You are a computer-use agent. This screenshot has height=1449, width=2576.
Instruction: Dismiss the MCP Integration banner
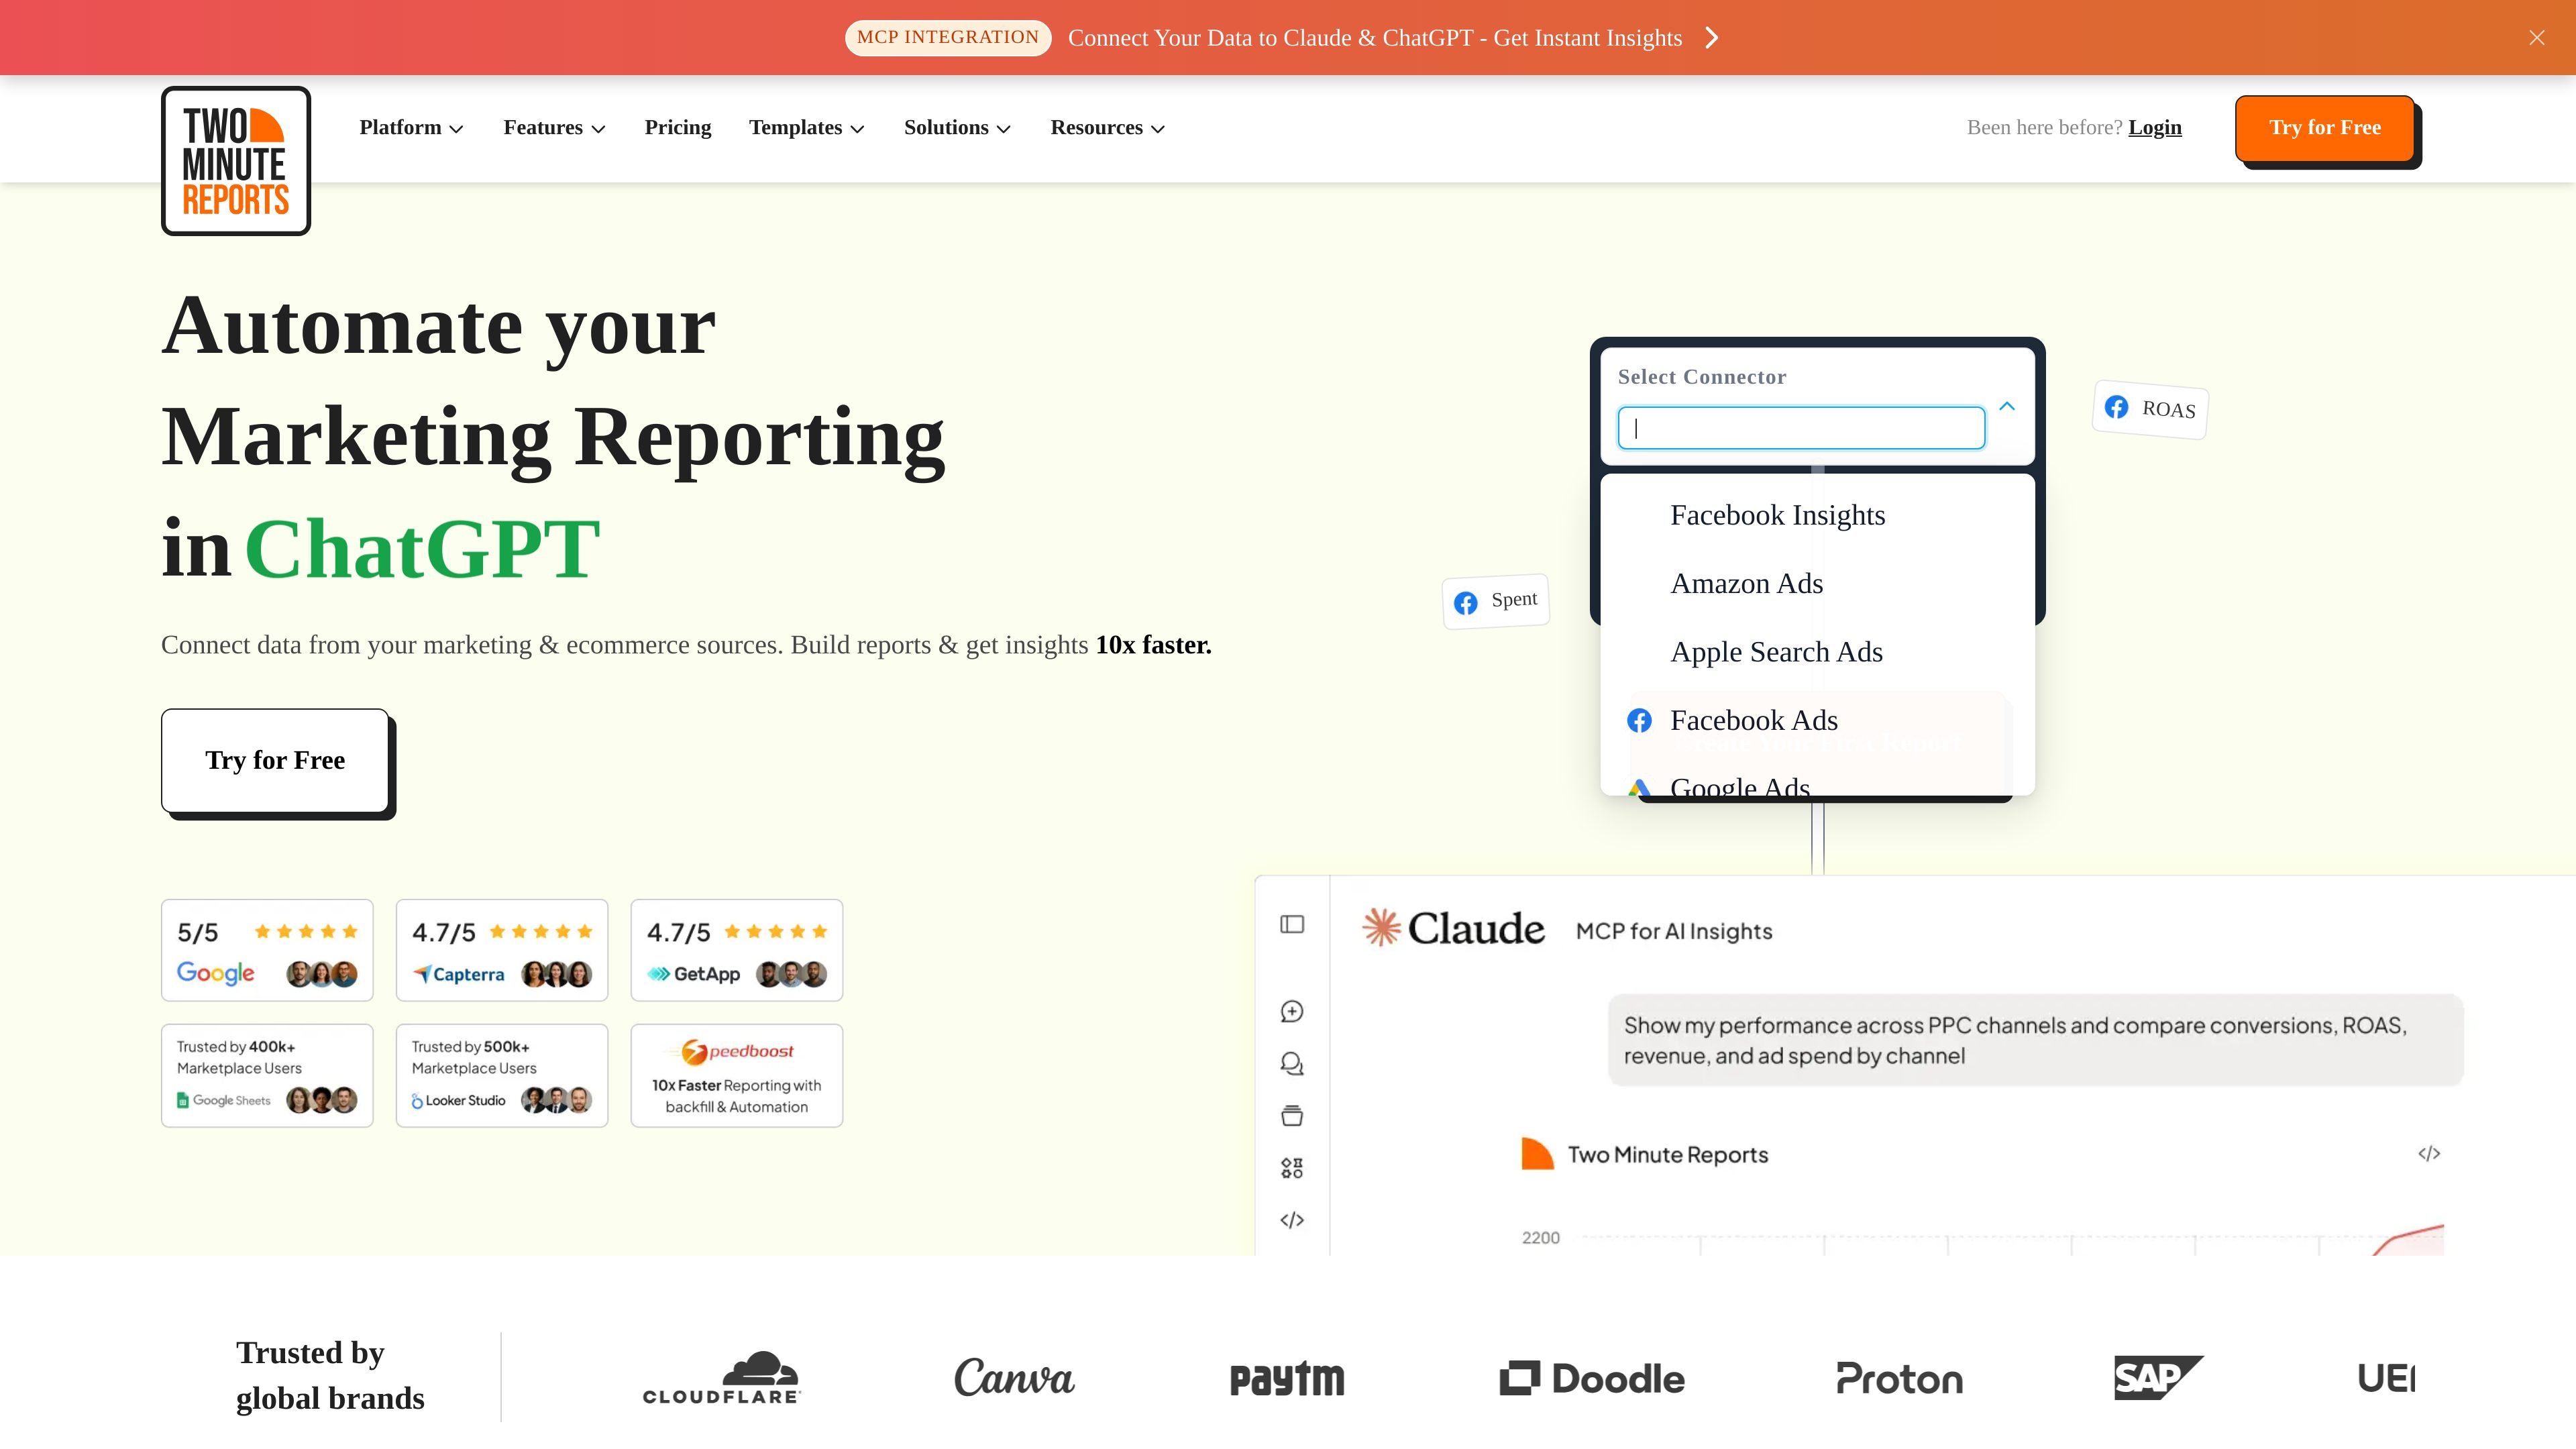(2537, 38)
